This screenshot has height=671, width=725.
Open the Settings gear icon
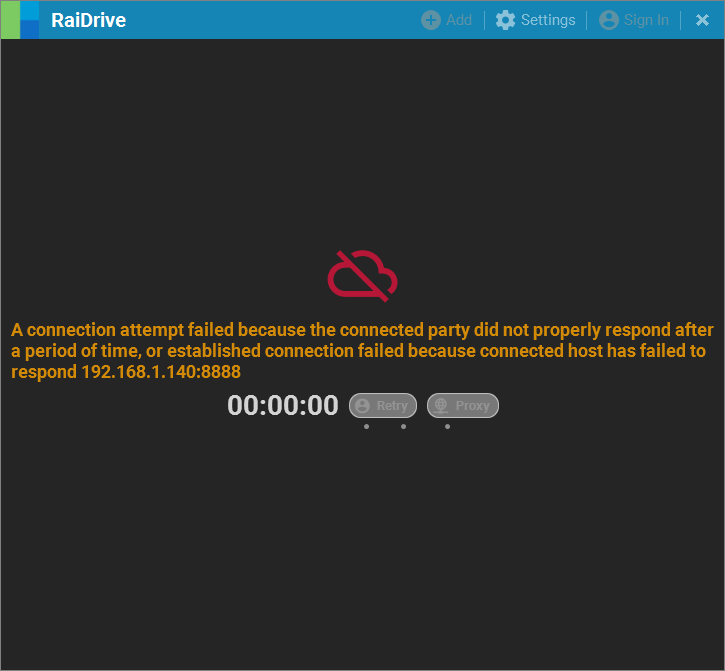506,20
